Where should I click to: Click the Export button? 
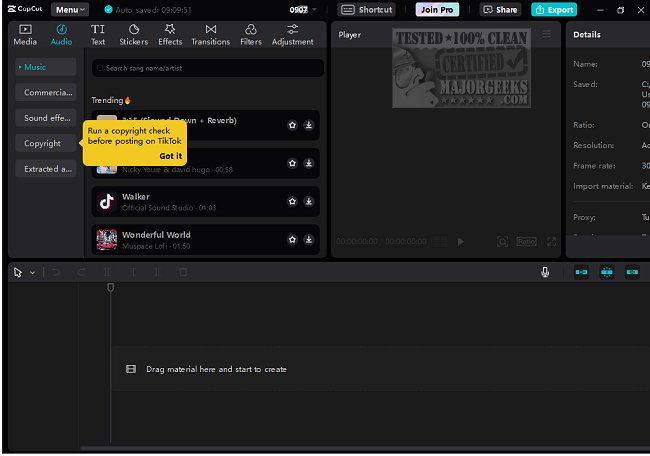point(554,10)
